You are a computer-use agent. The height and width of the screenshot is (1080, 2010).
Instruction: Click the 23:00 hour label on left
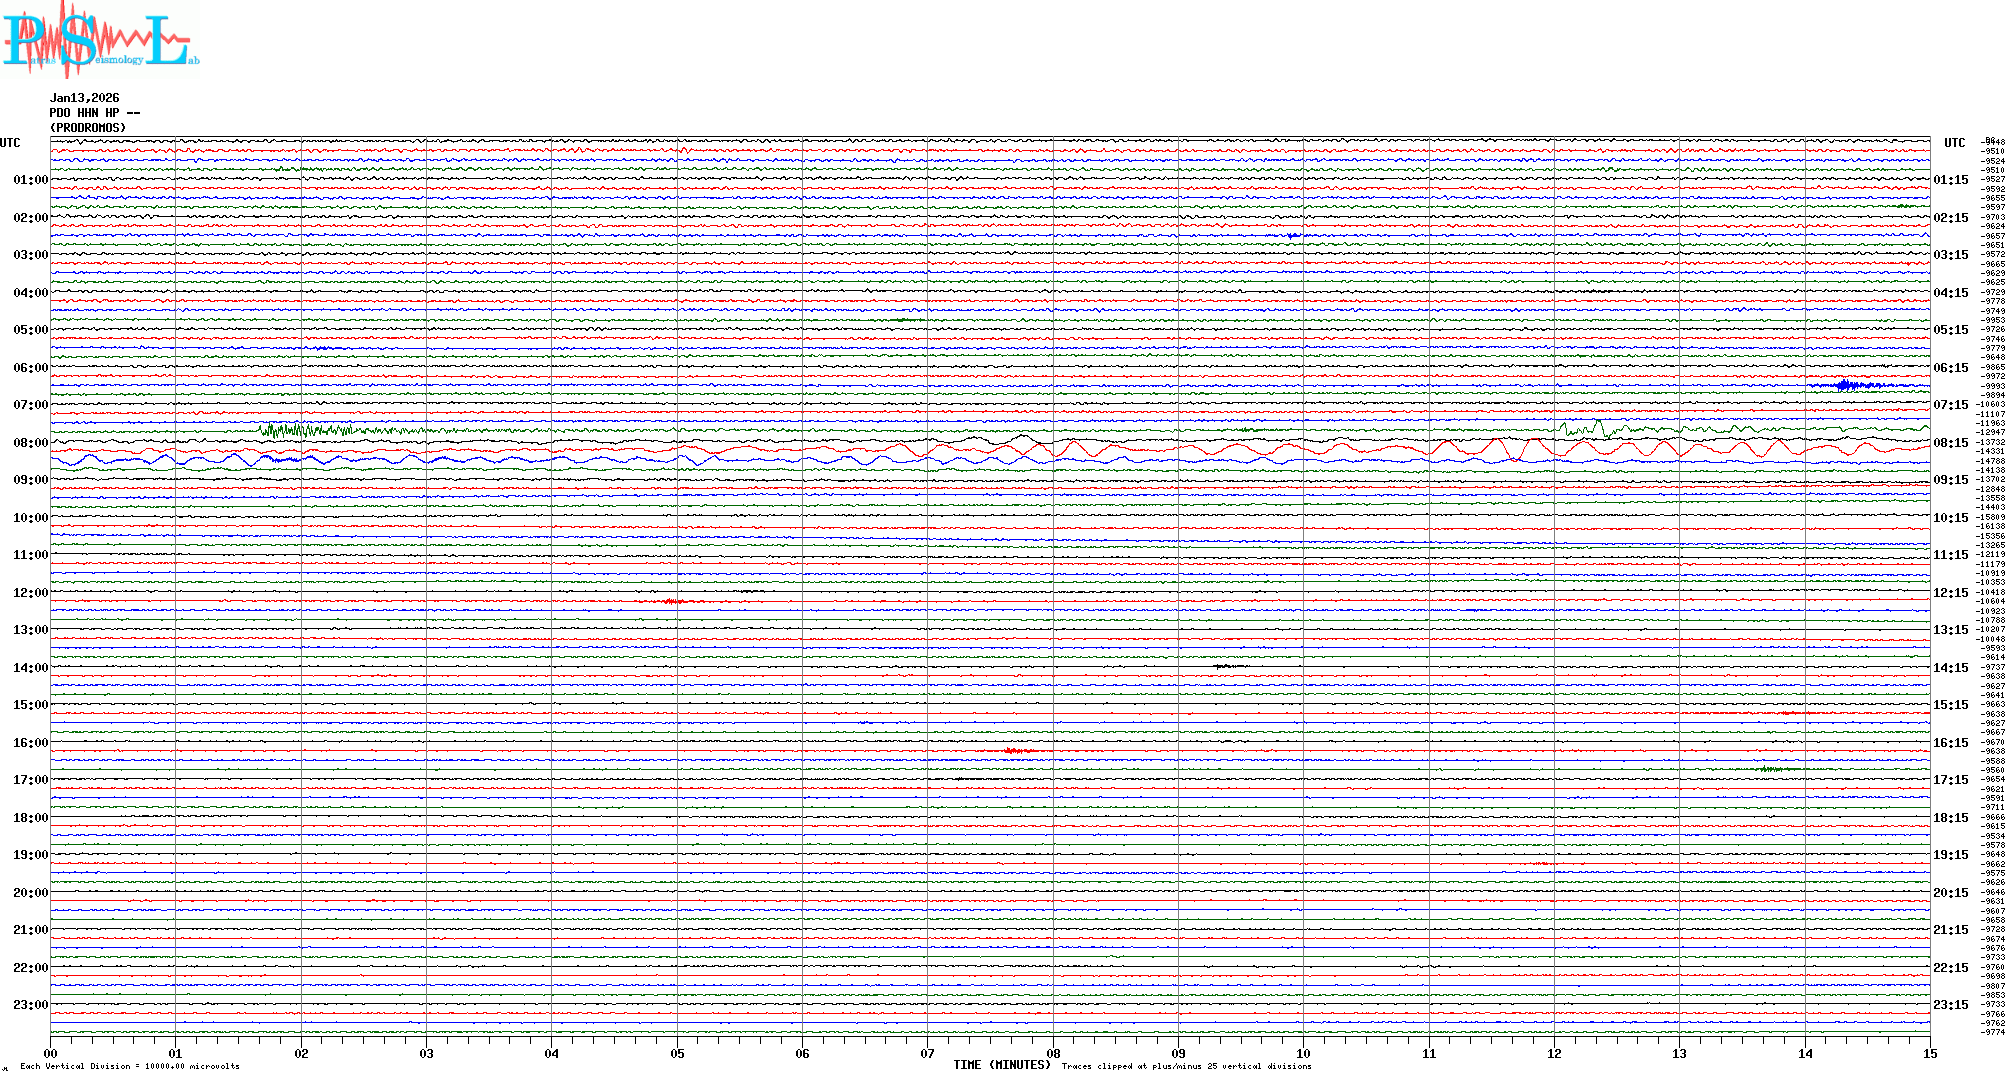[x=30, y=1005]
